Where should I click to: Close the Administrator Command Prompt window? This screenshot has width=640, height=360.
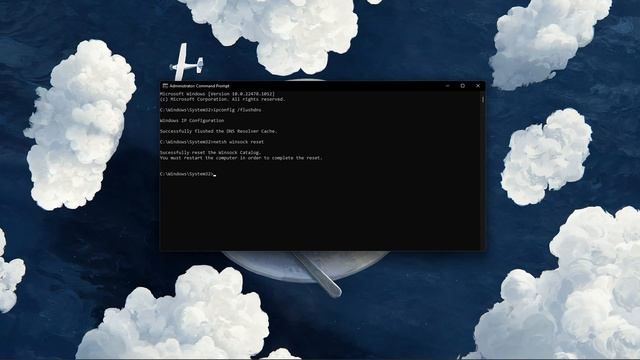[478, 86]
